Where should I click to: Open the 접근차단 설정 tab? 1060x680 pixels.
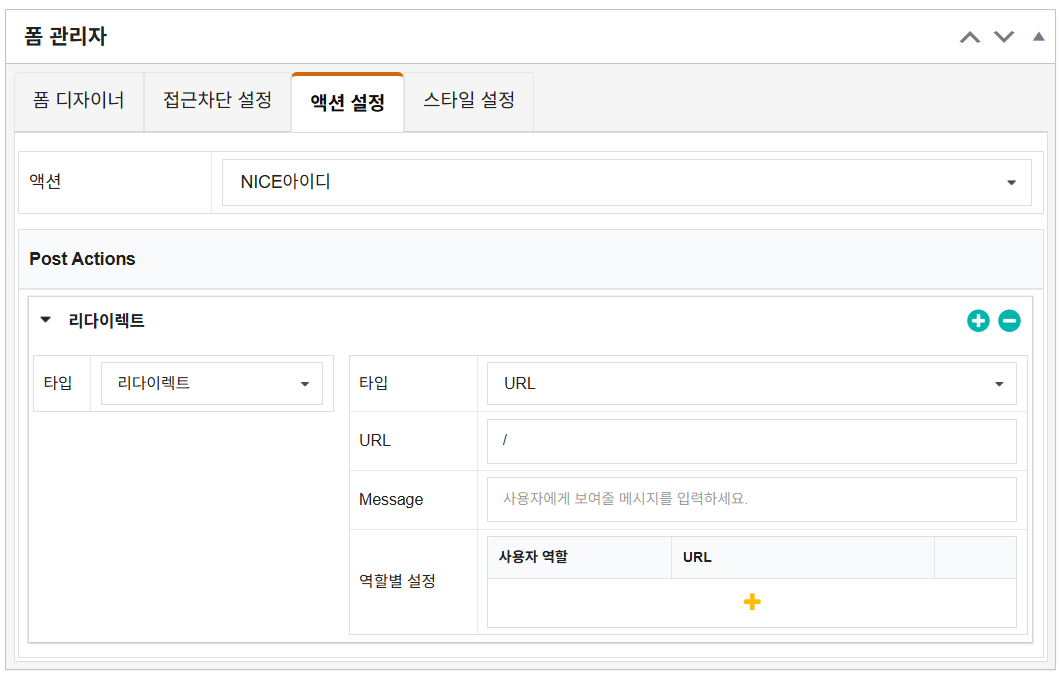[217, 101]
